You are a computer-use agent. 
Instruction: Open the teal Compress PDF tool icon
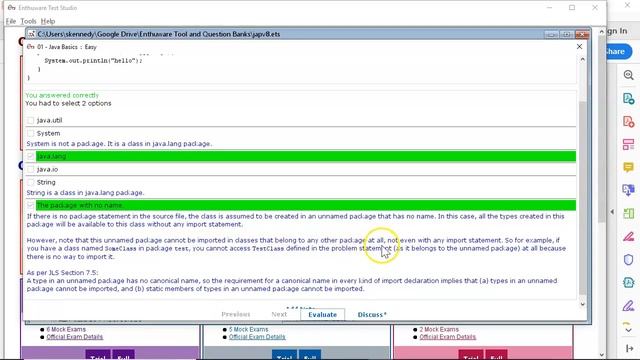point(629,282)
